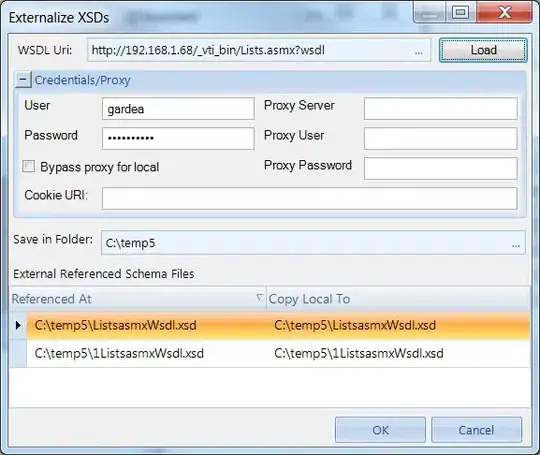Minimize the Externalize XSDs window
This screenshot has height=455, width=540.
tap(430, 13)
